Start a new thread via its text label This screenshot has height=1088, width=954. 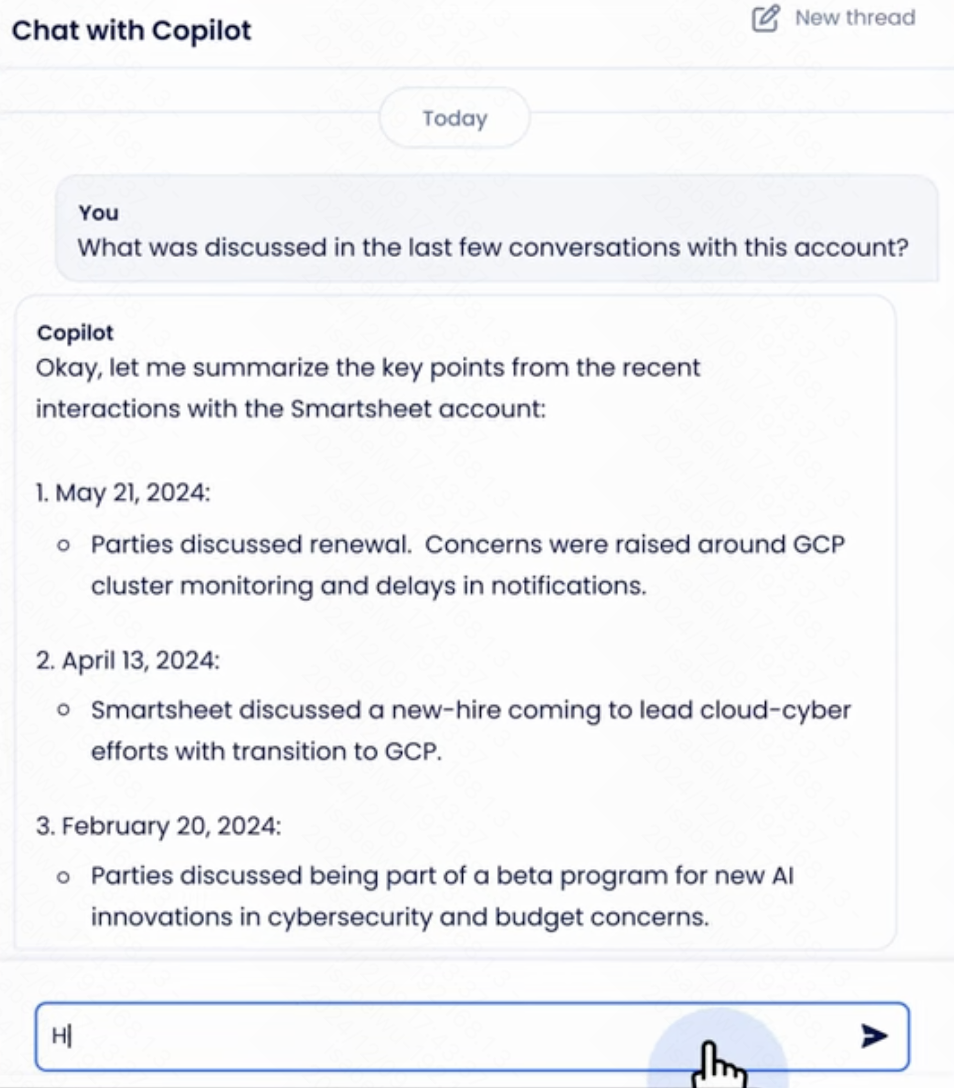(855, 18)
